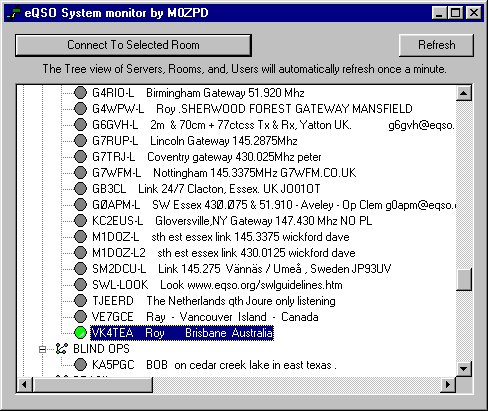Screen dimensions: 488x411
Task: Click the green active indicator for VK4TEA
Action: coord(80,332)
